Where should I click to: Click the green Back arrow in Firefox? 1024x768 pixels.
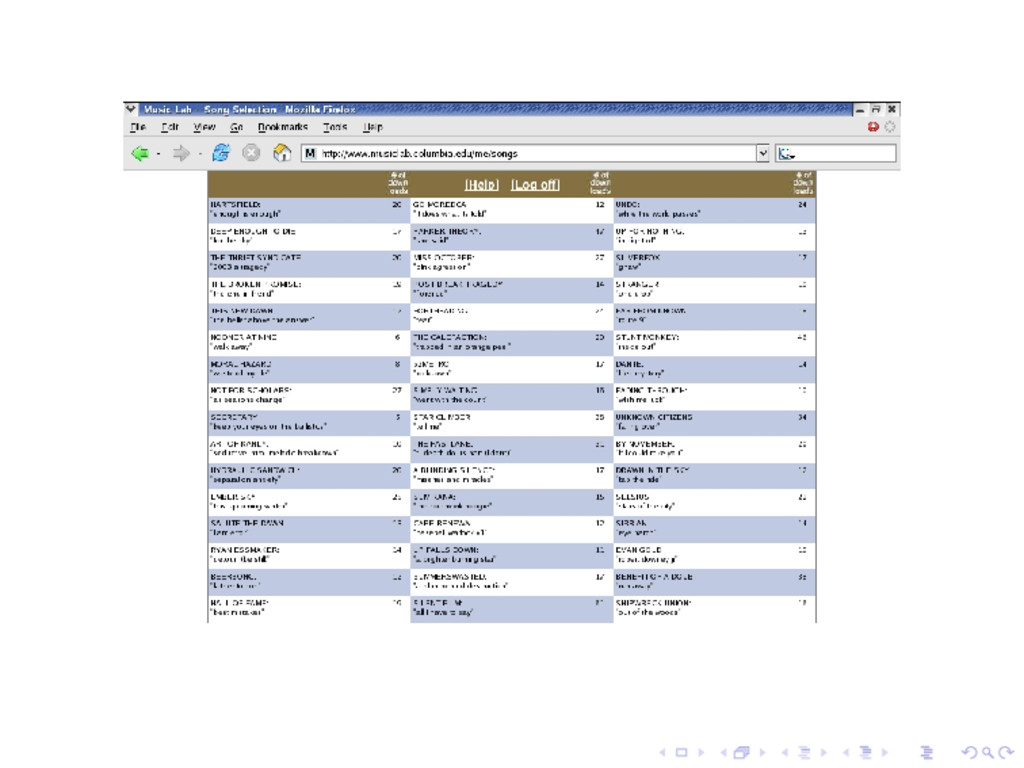pos(140,153)
